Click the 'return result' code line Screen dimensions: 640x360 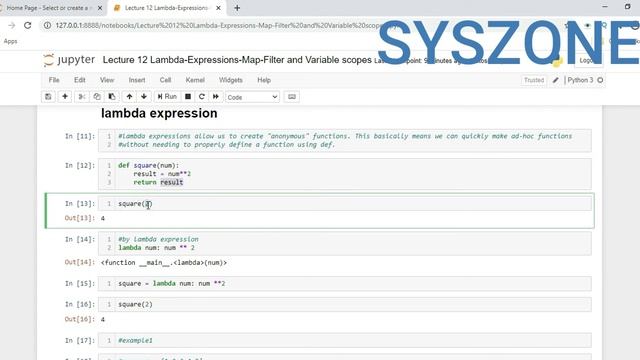point(158,182)
